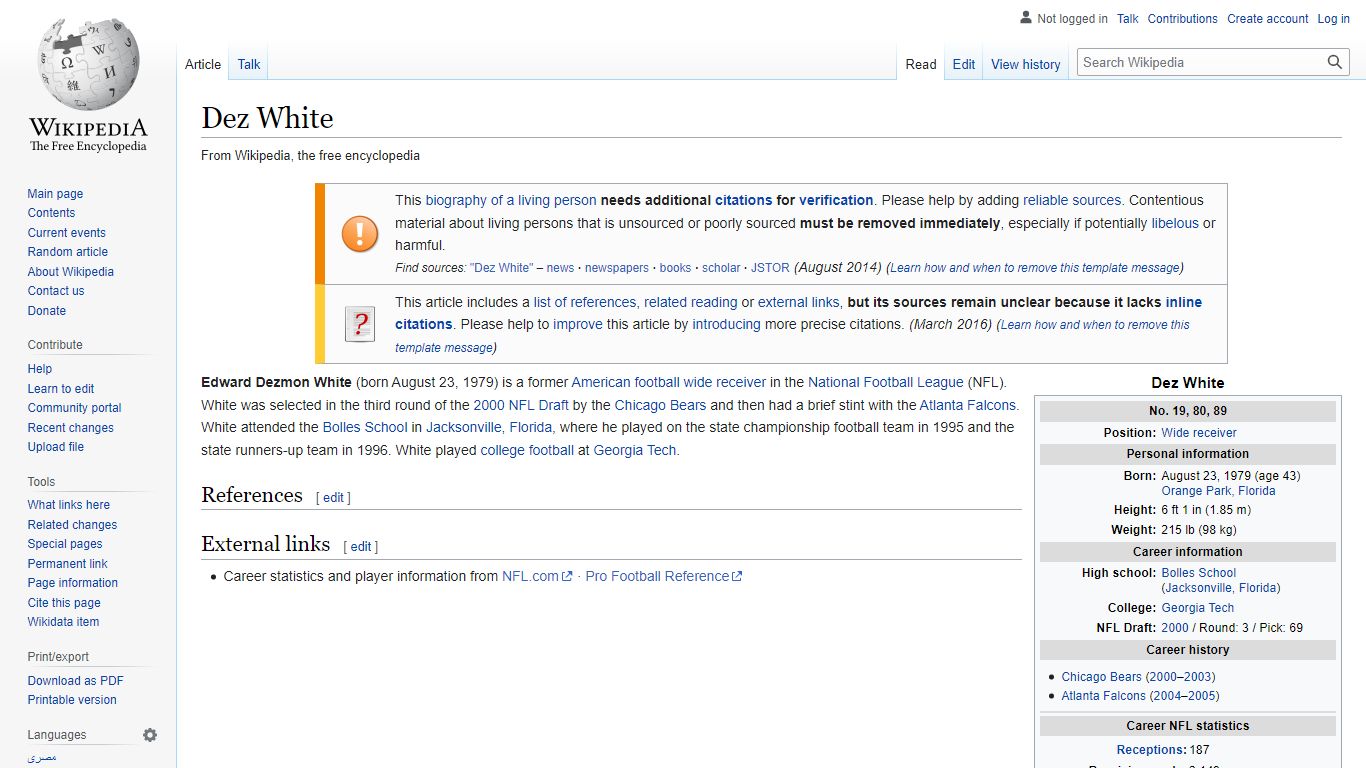Open Contents in sidebar

pyautogui.click(x=51, y=213)
